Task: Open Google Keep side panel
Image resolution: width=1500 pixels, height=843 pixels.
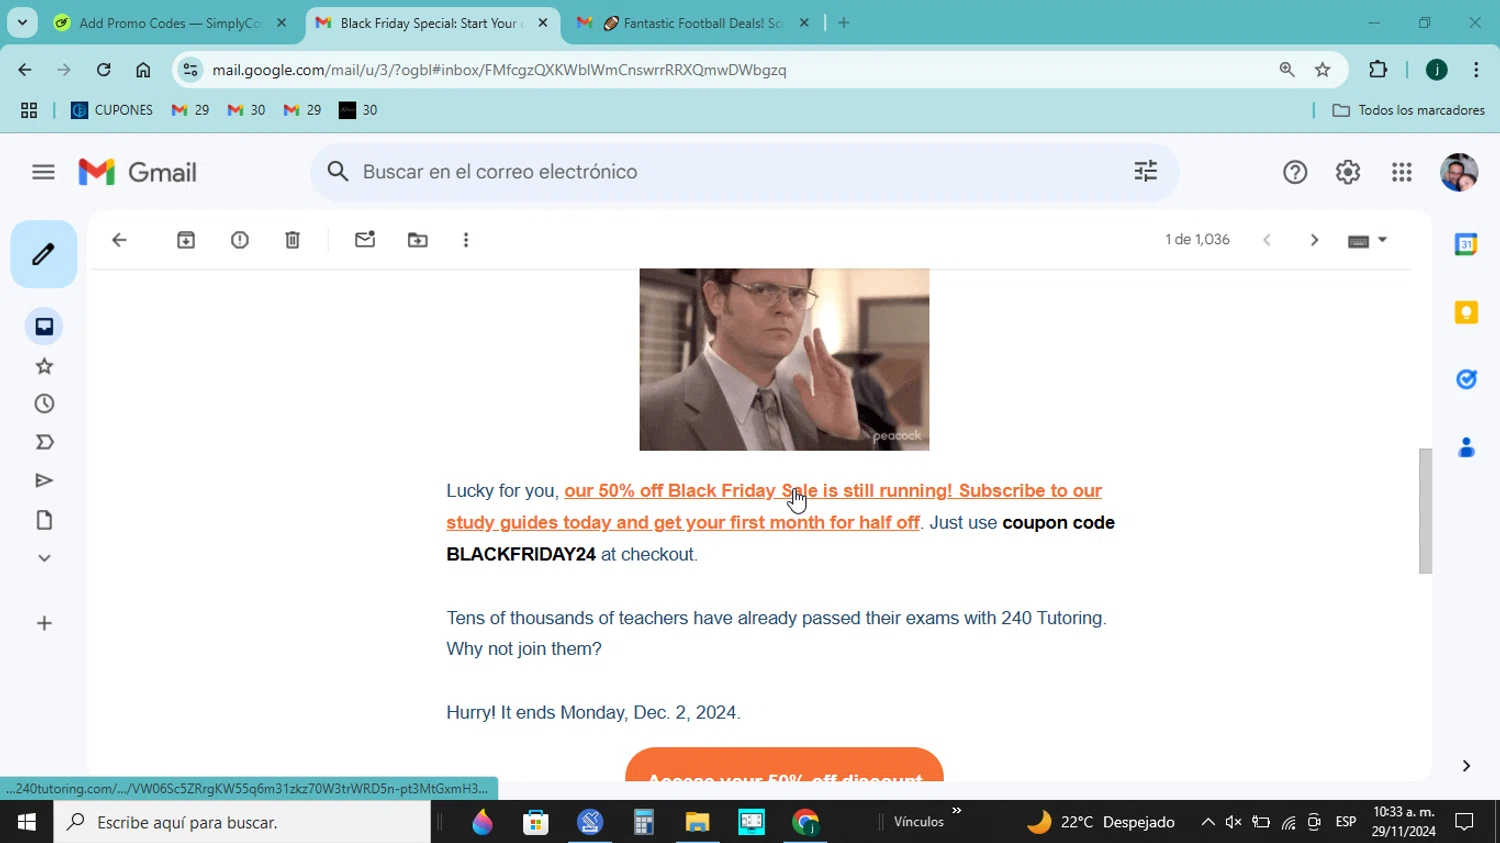Action: click(1466, 313)
